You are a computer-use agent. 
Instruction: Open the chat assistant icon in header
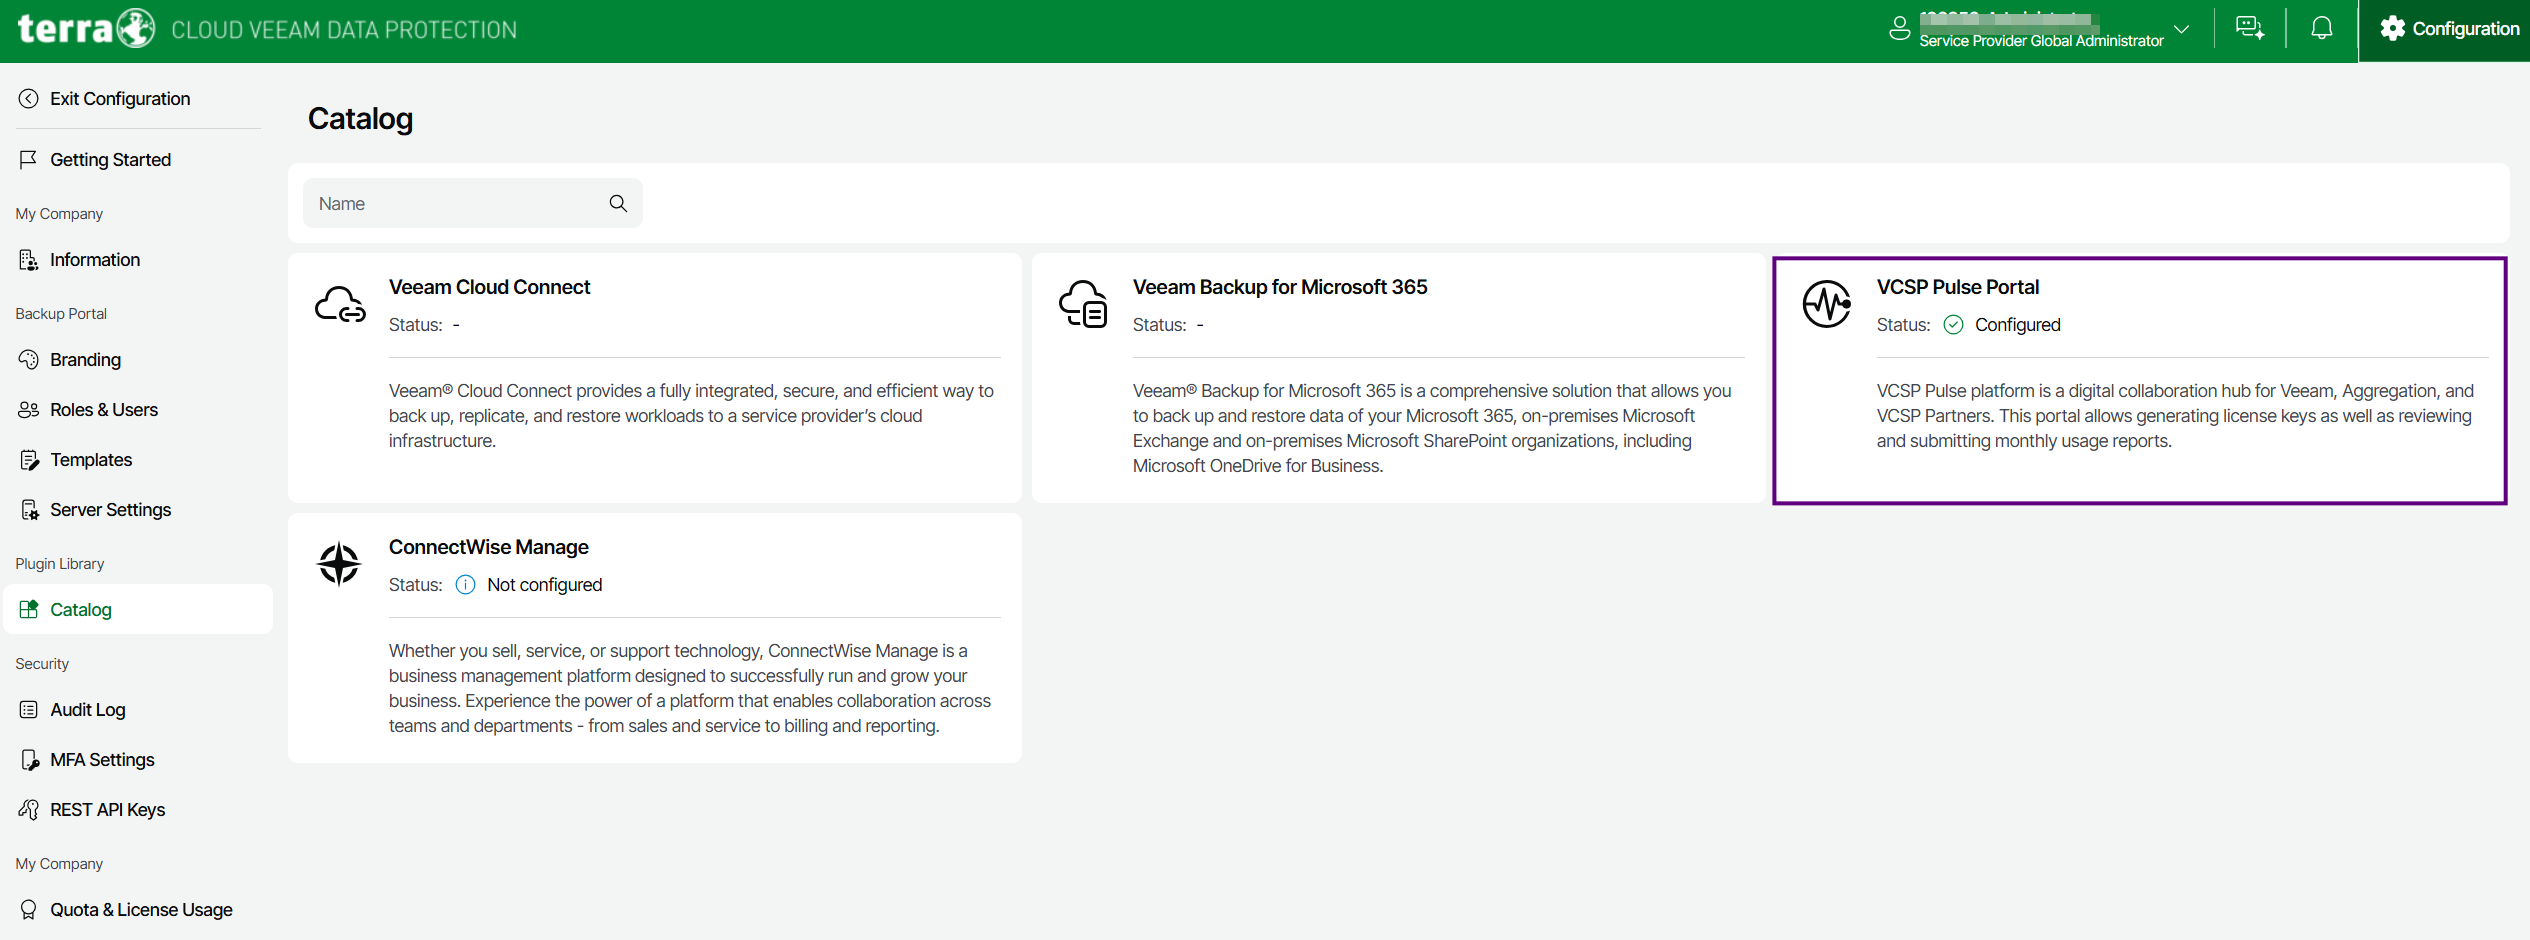click(2249, 29)
